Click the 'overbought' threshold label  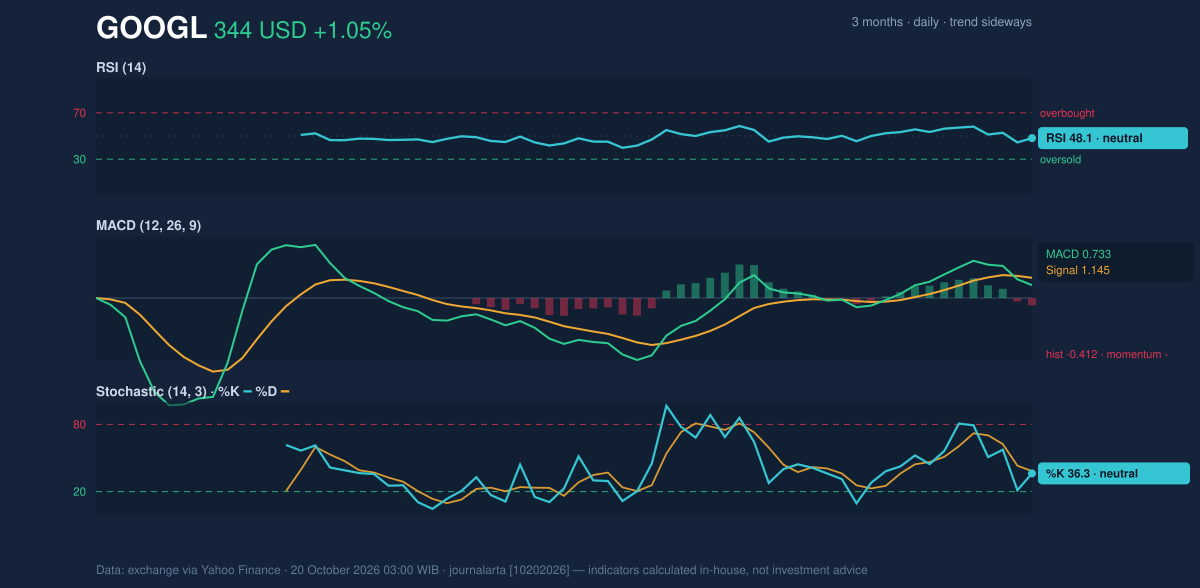point(1067,113)
